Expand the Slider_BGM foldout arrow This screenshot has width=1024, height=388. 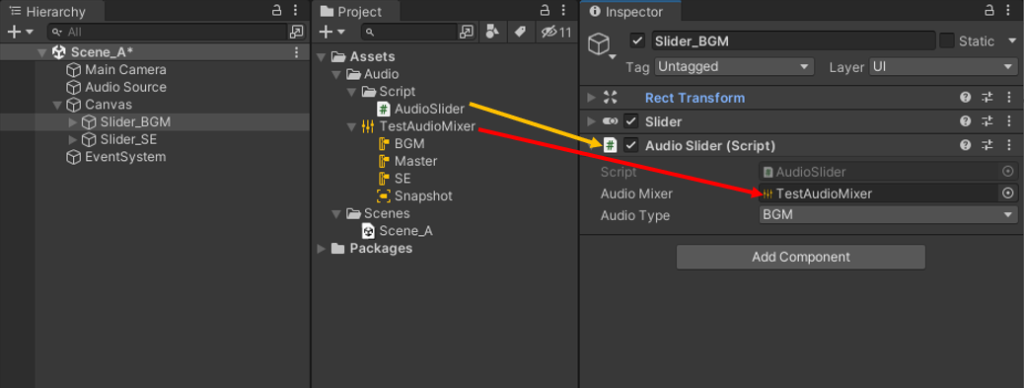(73, 122)
